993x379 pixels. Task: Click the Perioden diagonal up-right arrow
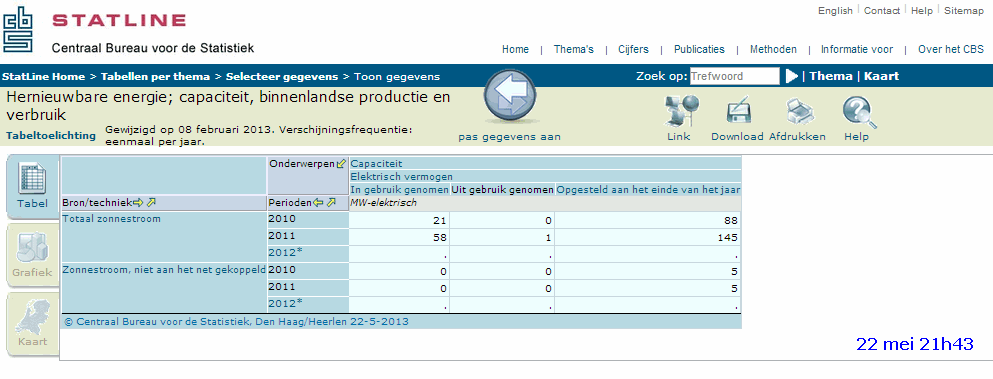[331, 203]
